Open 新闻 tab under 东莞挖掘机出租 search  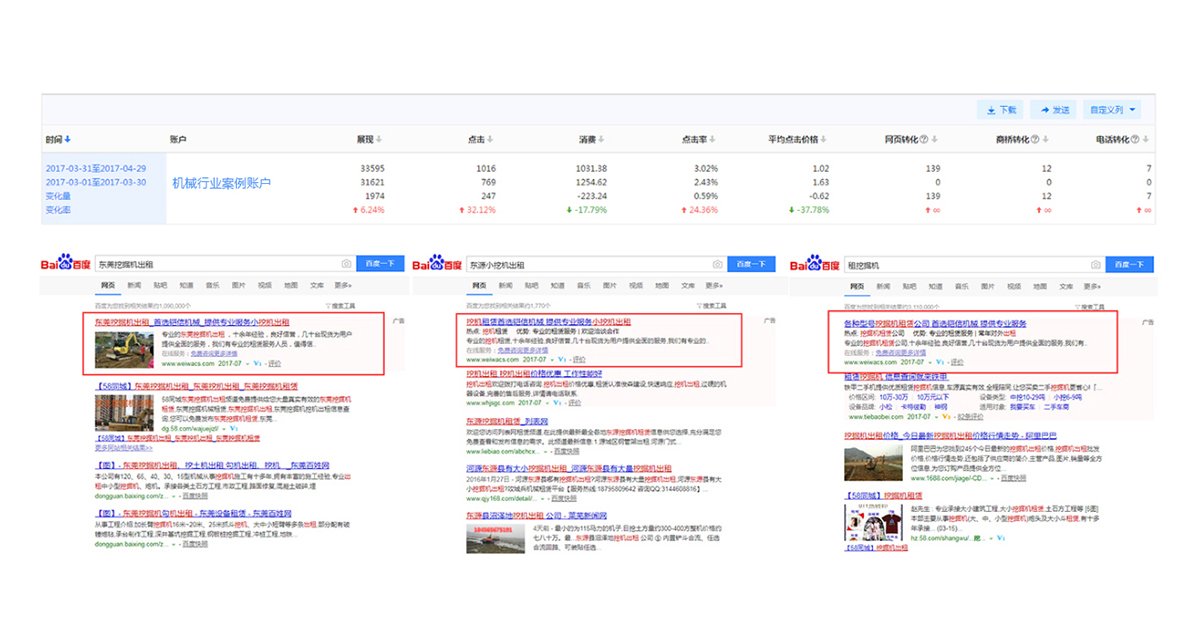tap(134, 285)
